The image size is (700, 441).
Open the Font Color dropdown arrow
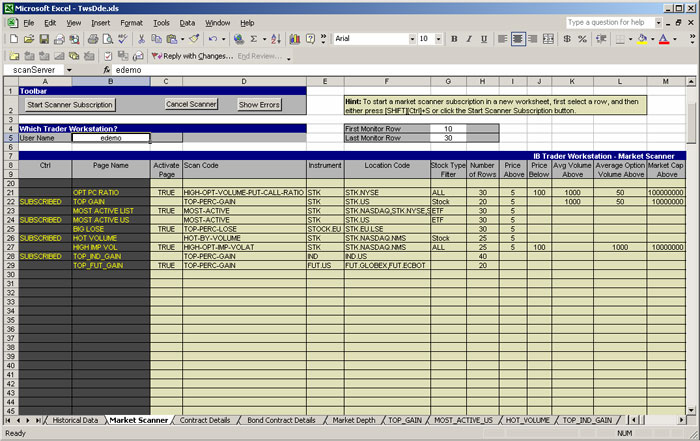pos(675,39)
